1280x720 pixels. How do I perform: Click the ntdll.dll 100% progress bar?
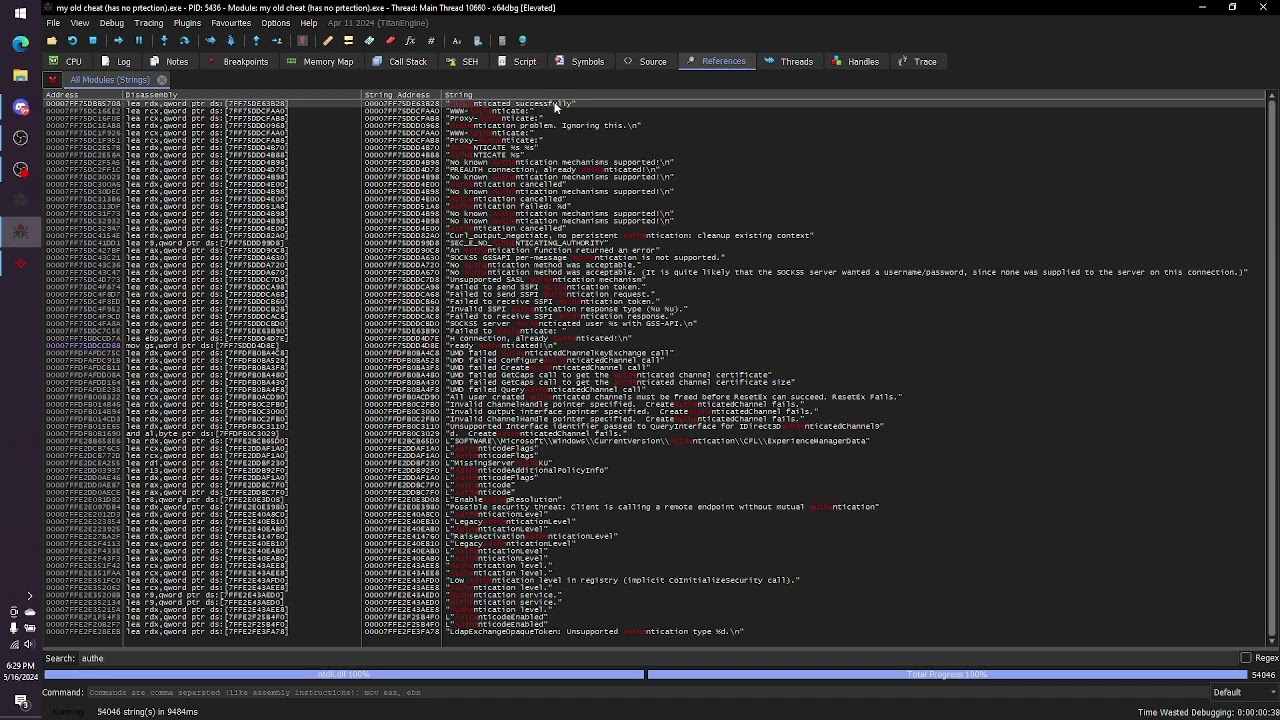[344, 675]
